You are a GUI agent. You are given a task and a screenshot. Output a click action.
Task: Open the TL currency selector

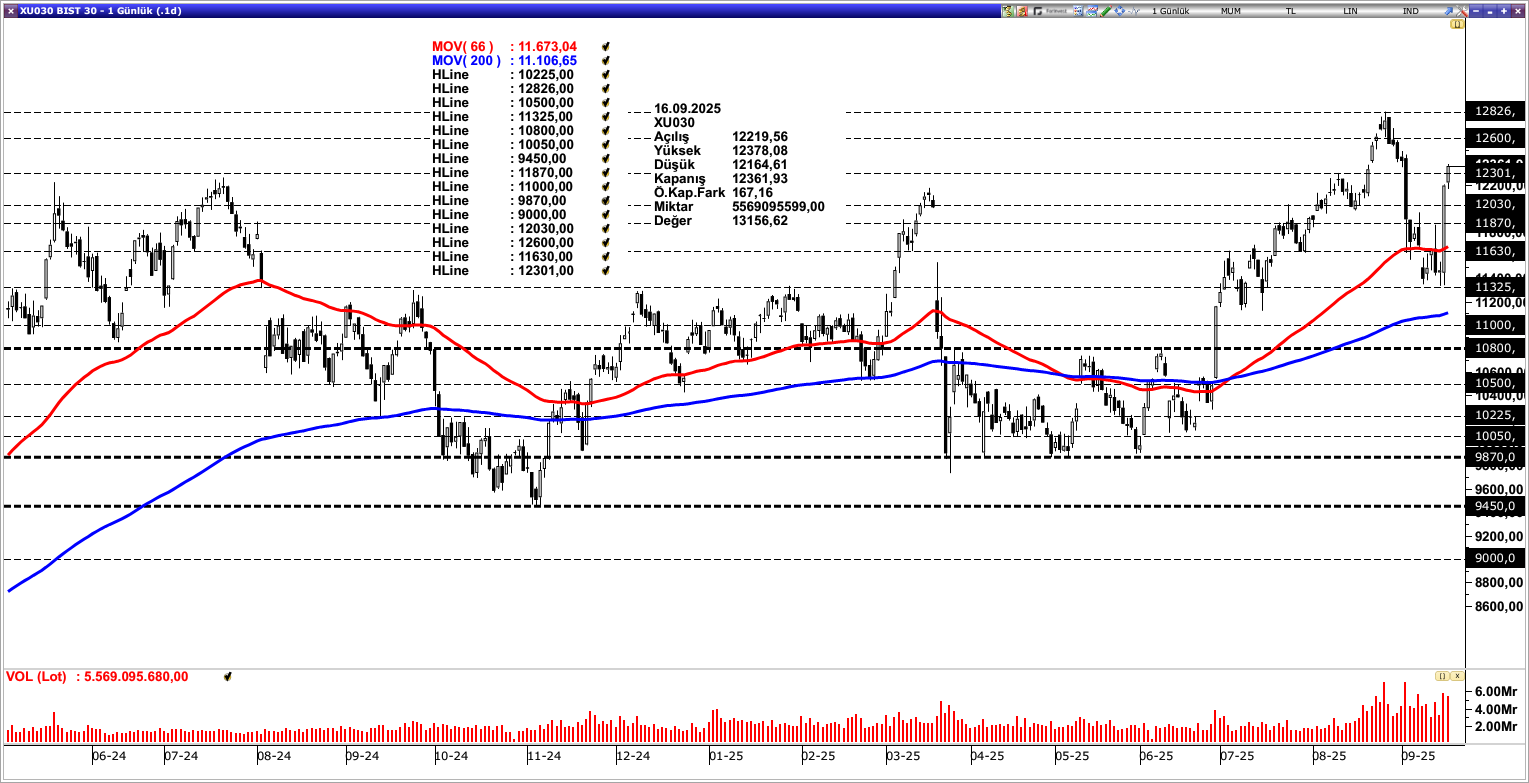1291,11
